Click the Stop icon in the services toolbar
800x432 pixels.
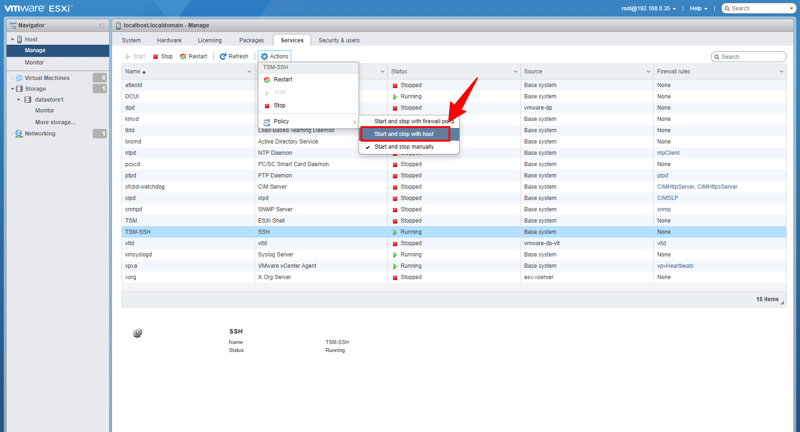click(x=156, y=57)
